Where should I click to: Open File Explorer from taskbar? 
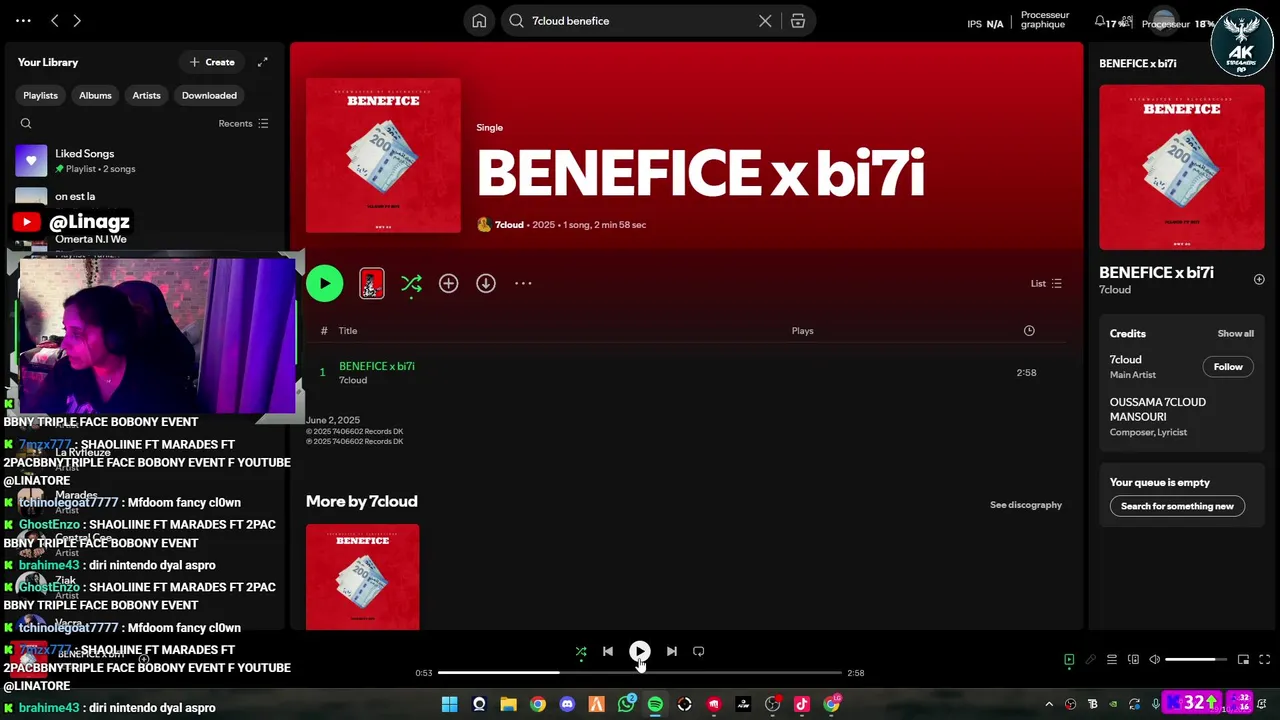[x=508, y=705]
